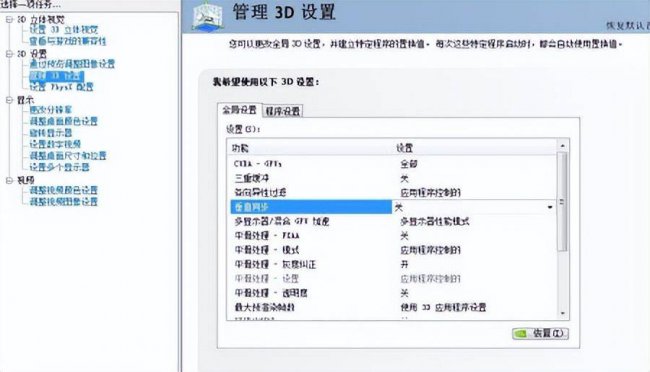Image resolution: width=650 pixels, height=372 pixels.
Task: Open 设置 PhysX 配置 in the task tree
Action: click(x=61, y=87)
